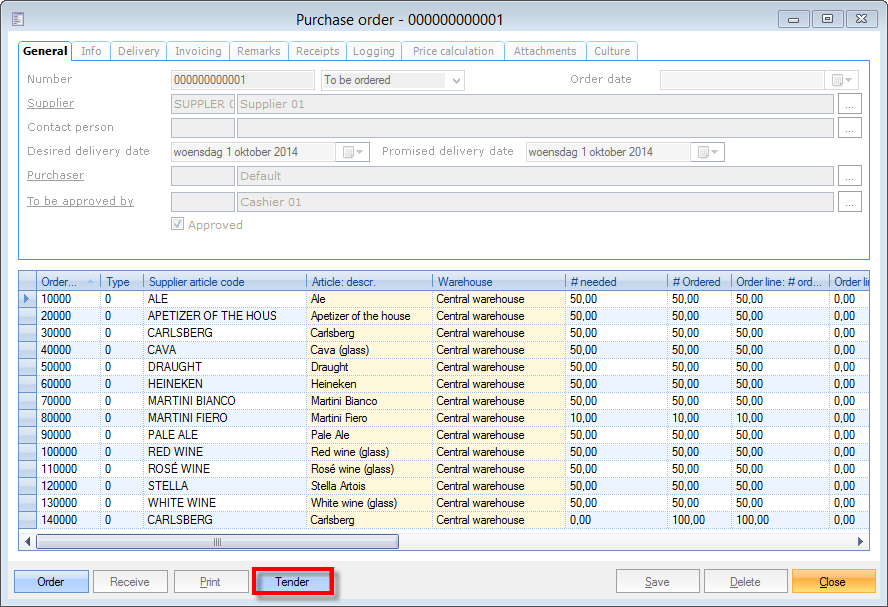This screenshot has height=607, width=888.
Task: Click the Contact person lookup ellipsis button
Action: click(x=849, y=128)
